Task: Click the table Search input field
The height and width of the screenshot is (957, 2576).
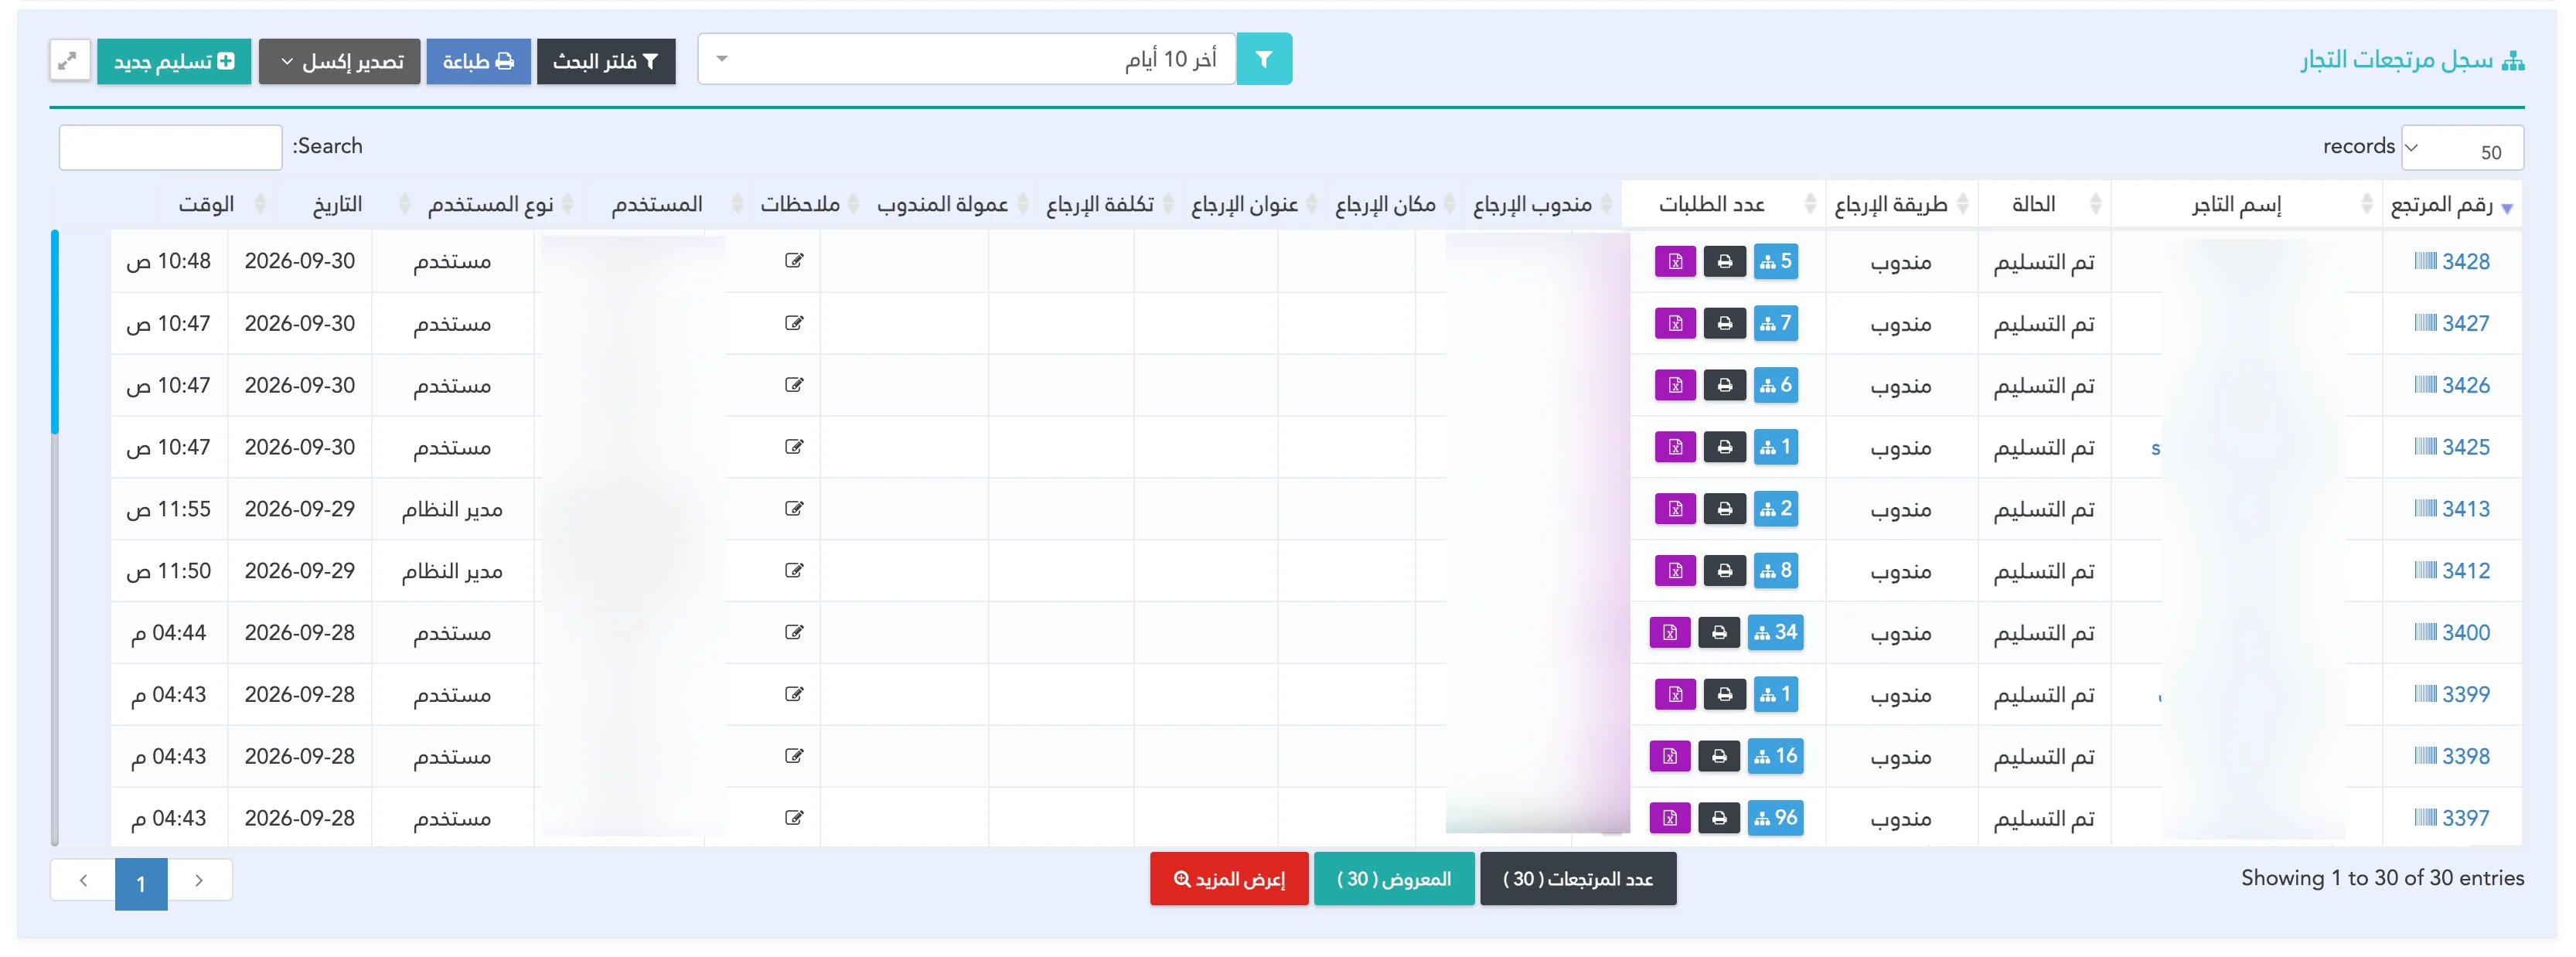Action: (171, 148)
